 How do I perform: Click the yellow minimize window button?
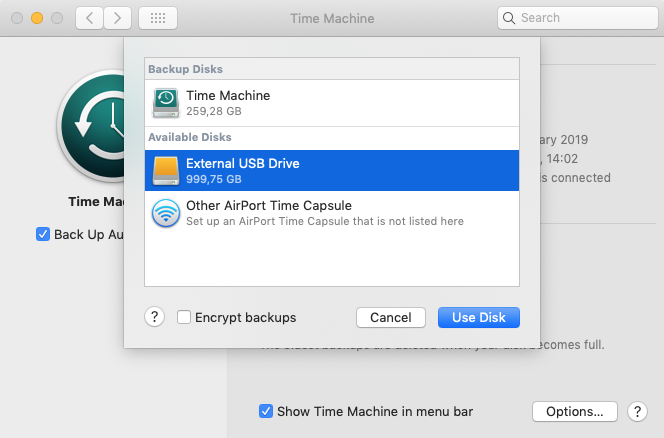[x=37, y=18]
